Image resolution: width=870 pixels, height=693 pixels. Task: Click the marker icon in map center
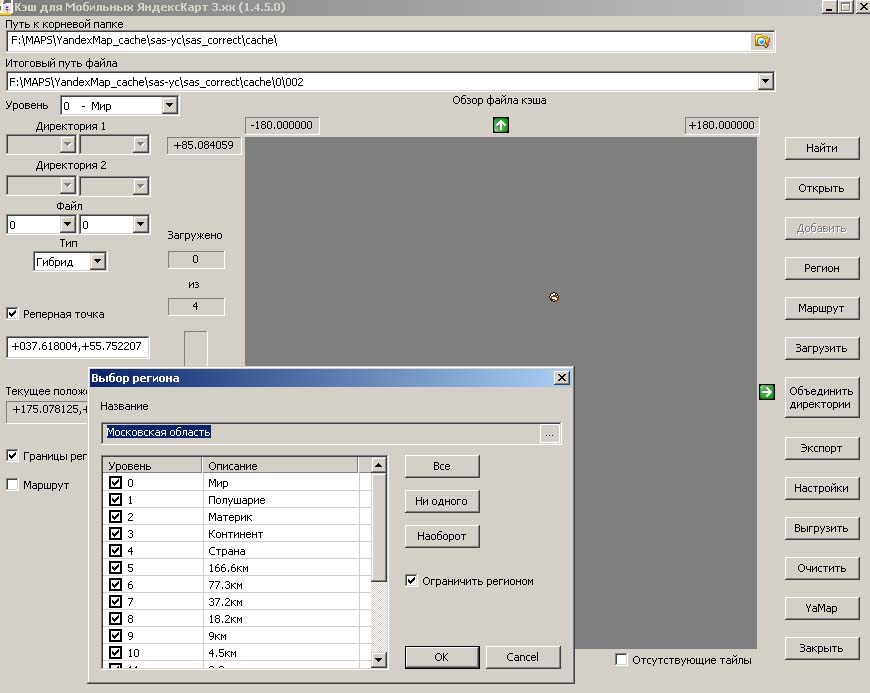(x=553, y=297)
